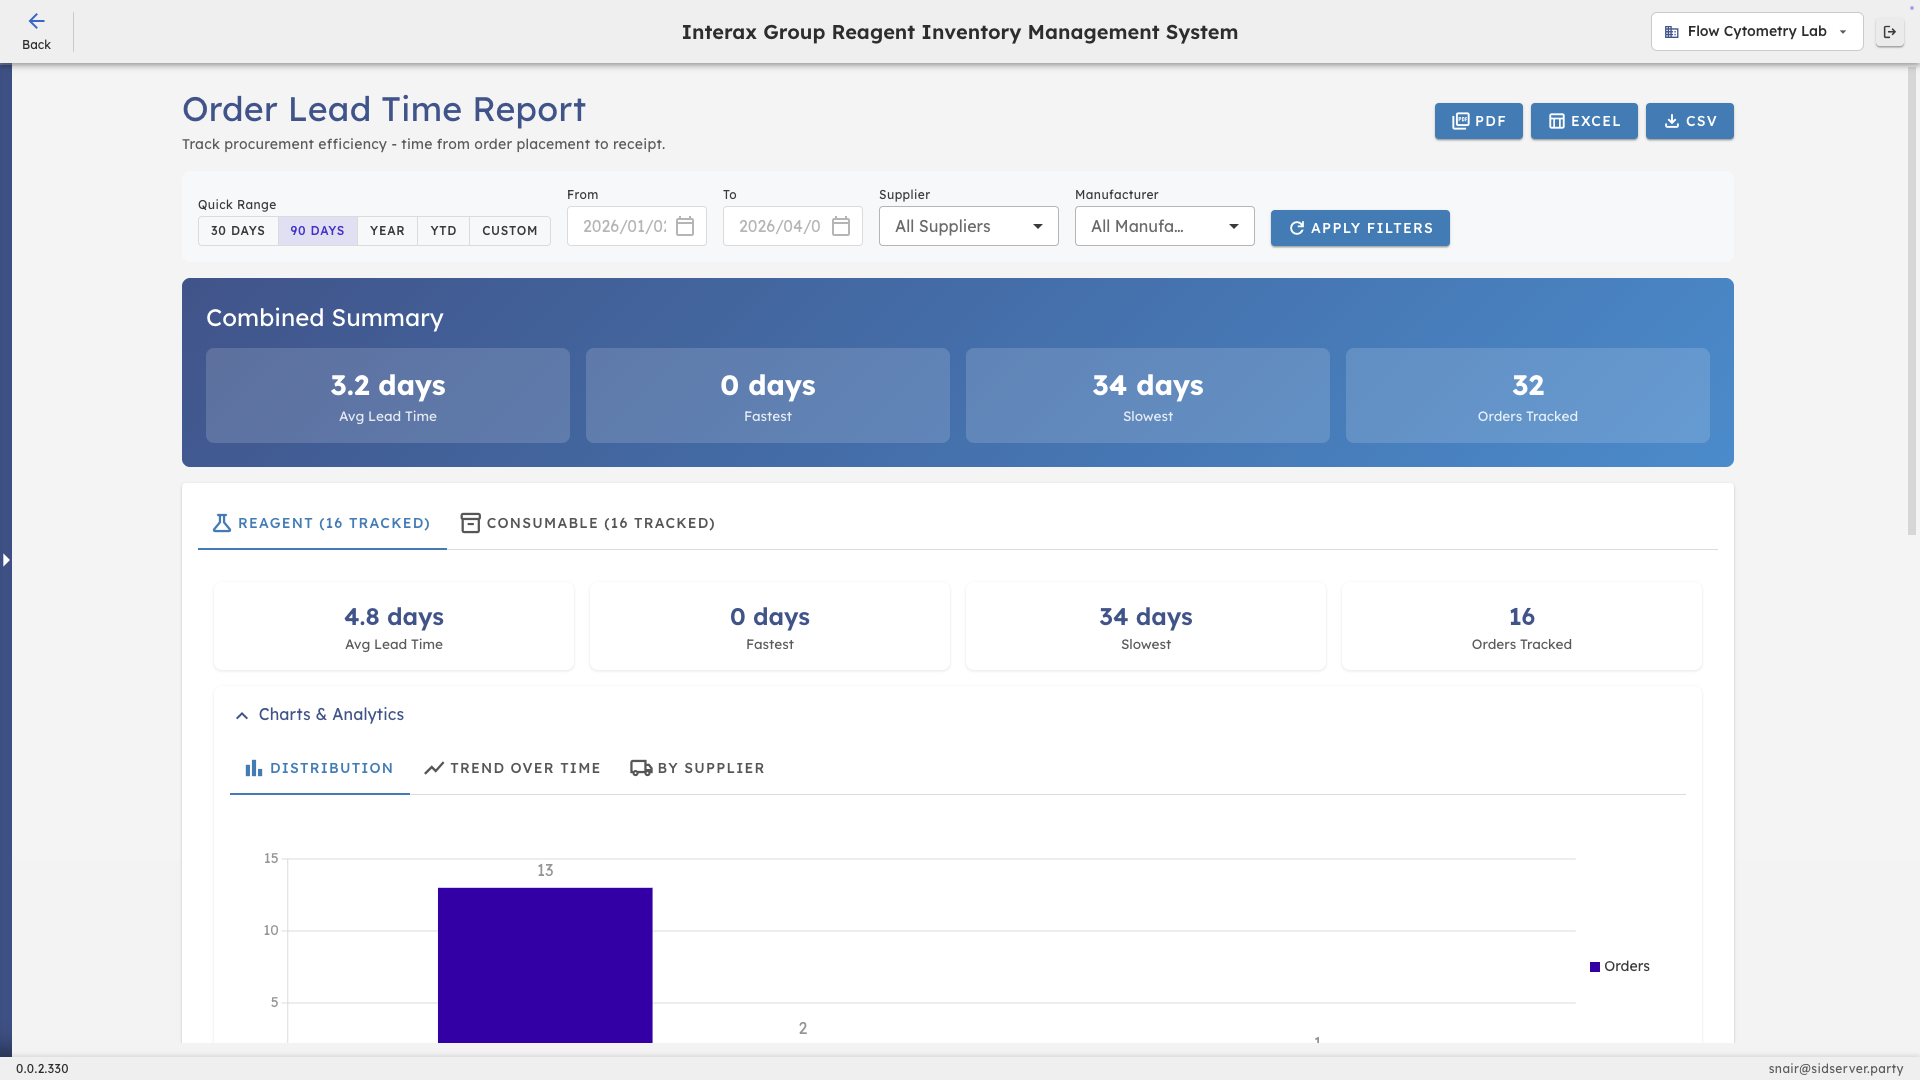Image resolution: width=1920 pixels, height=1080 pixels.
Task: Select the CSV download icon
Action: point(1672,121)
